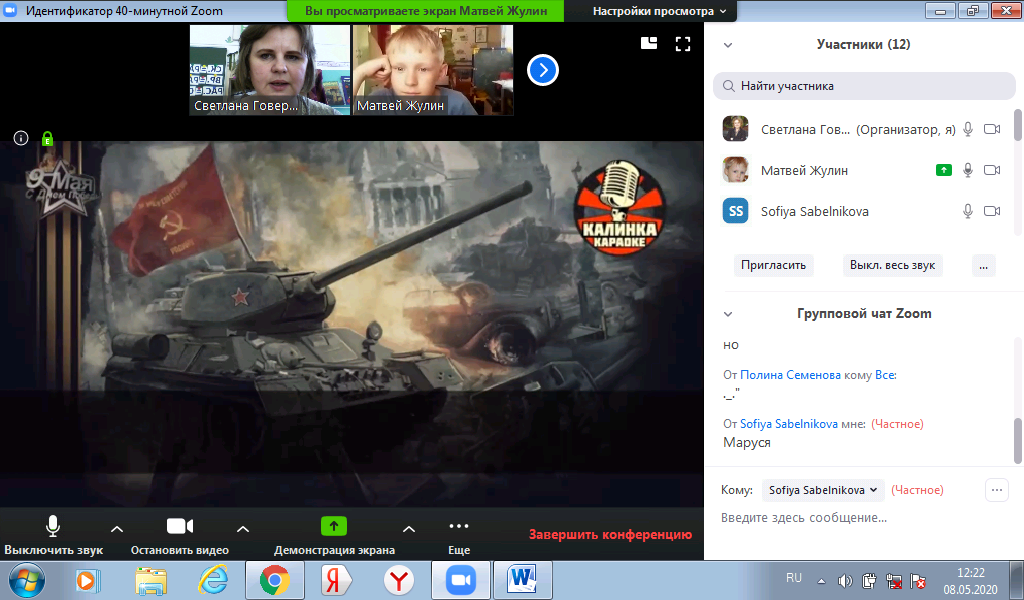Switch video layout view icon
1024x600 pixels.
pyautogui.click(x=648, y=43)
